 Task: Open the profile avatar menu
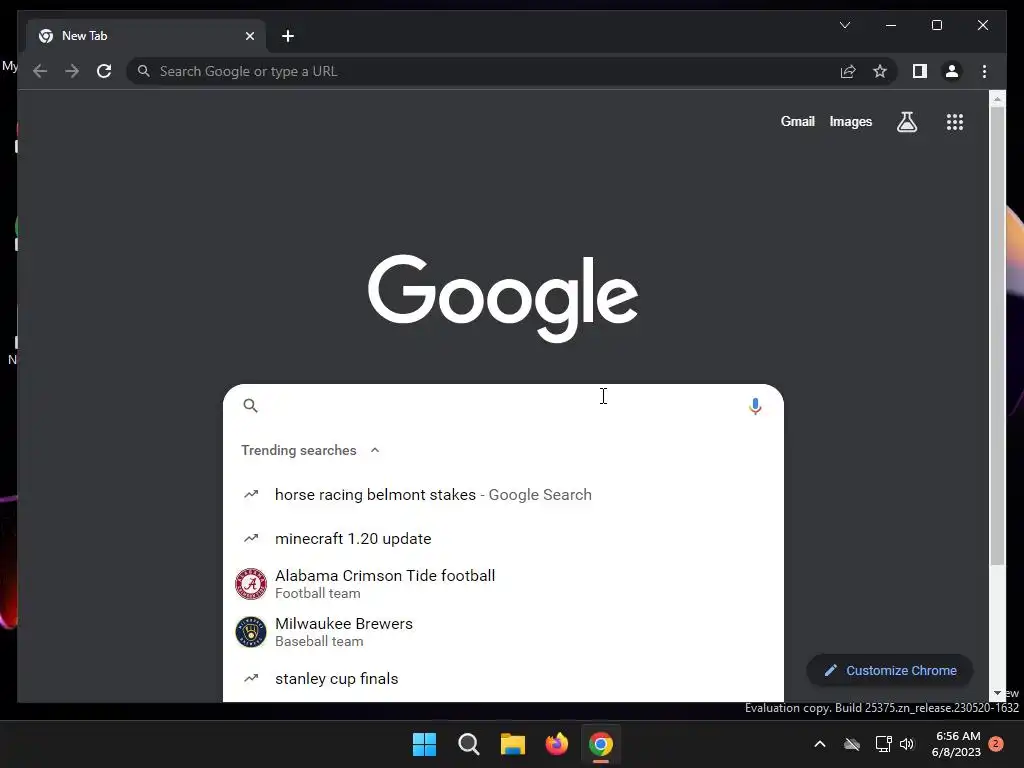pyautogui.click(x=952, y=71)
